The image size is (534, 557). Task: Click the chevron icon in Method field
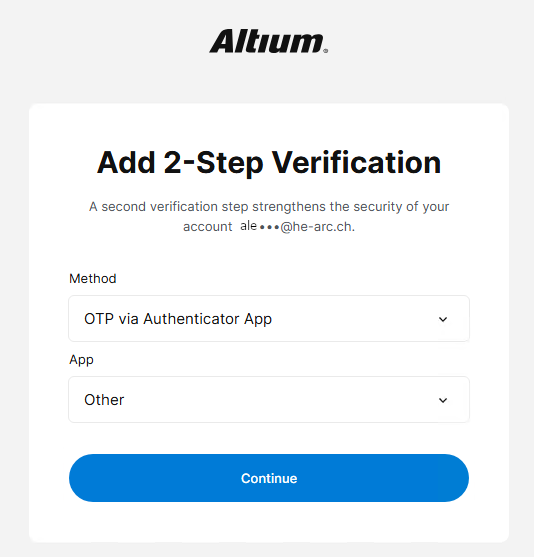[443, 319]
